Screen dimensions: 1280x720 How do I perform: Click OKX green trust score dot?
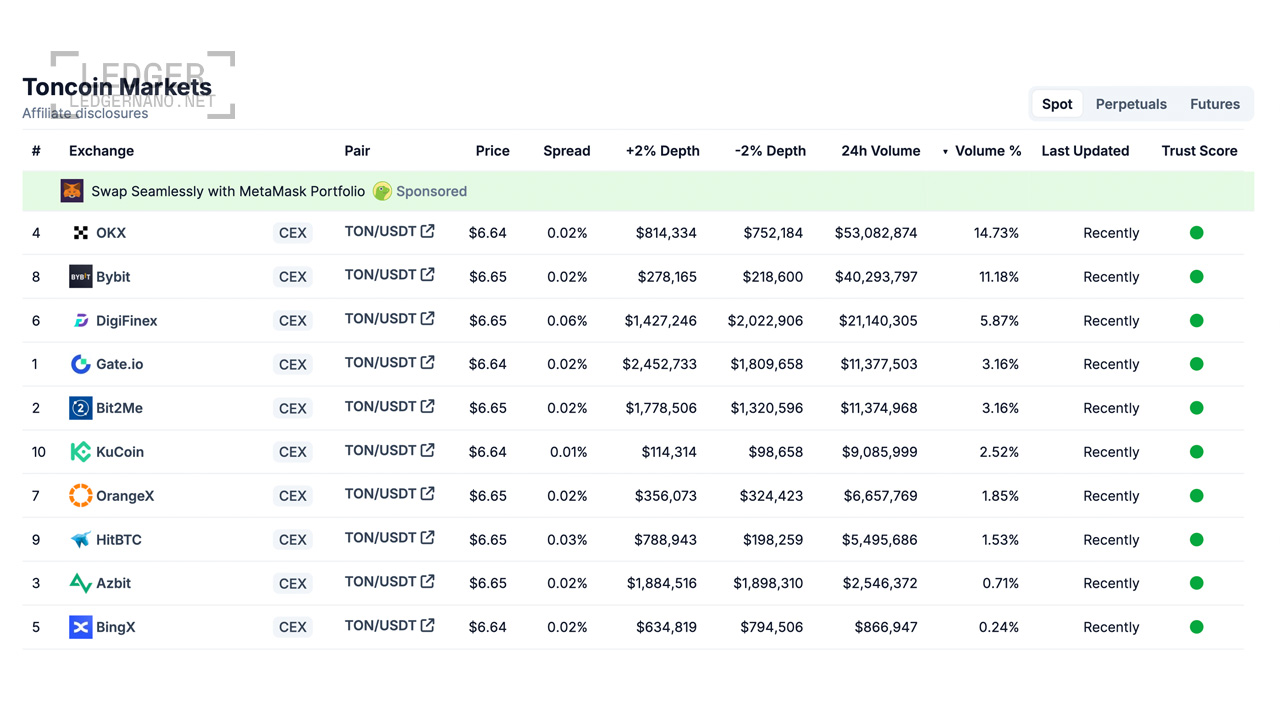[x=1197, y=233]
